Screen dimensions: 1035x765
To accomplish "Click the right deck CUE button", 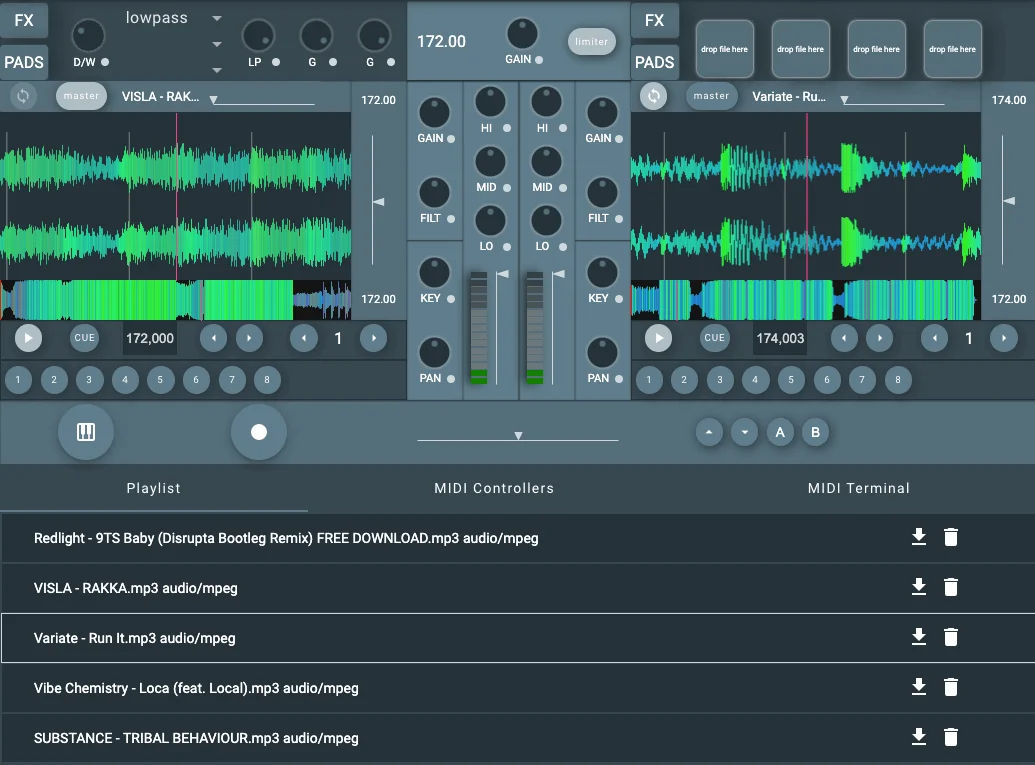I will pyautogui.click(x=714, y=338).
